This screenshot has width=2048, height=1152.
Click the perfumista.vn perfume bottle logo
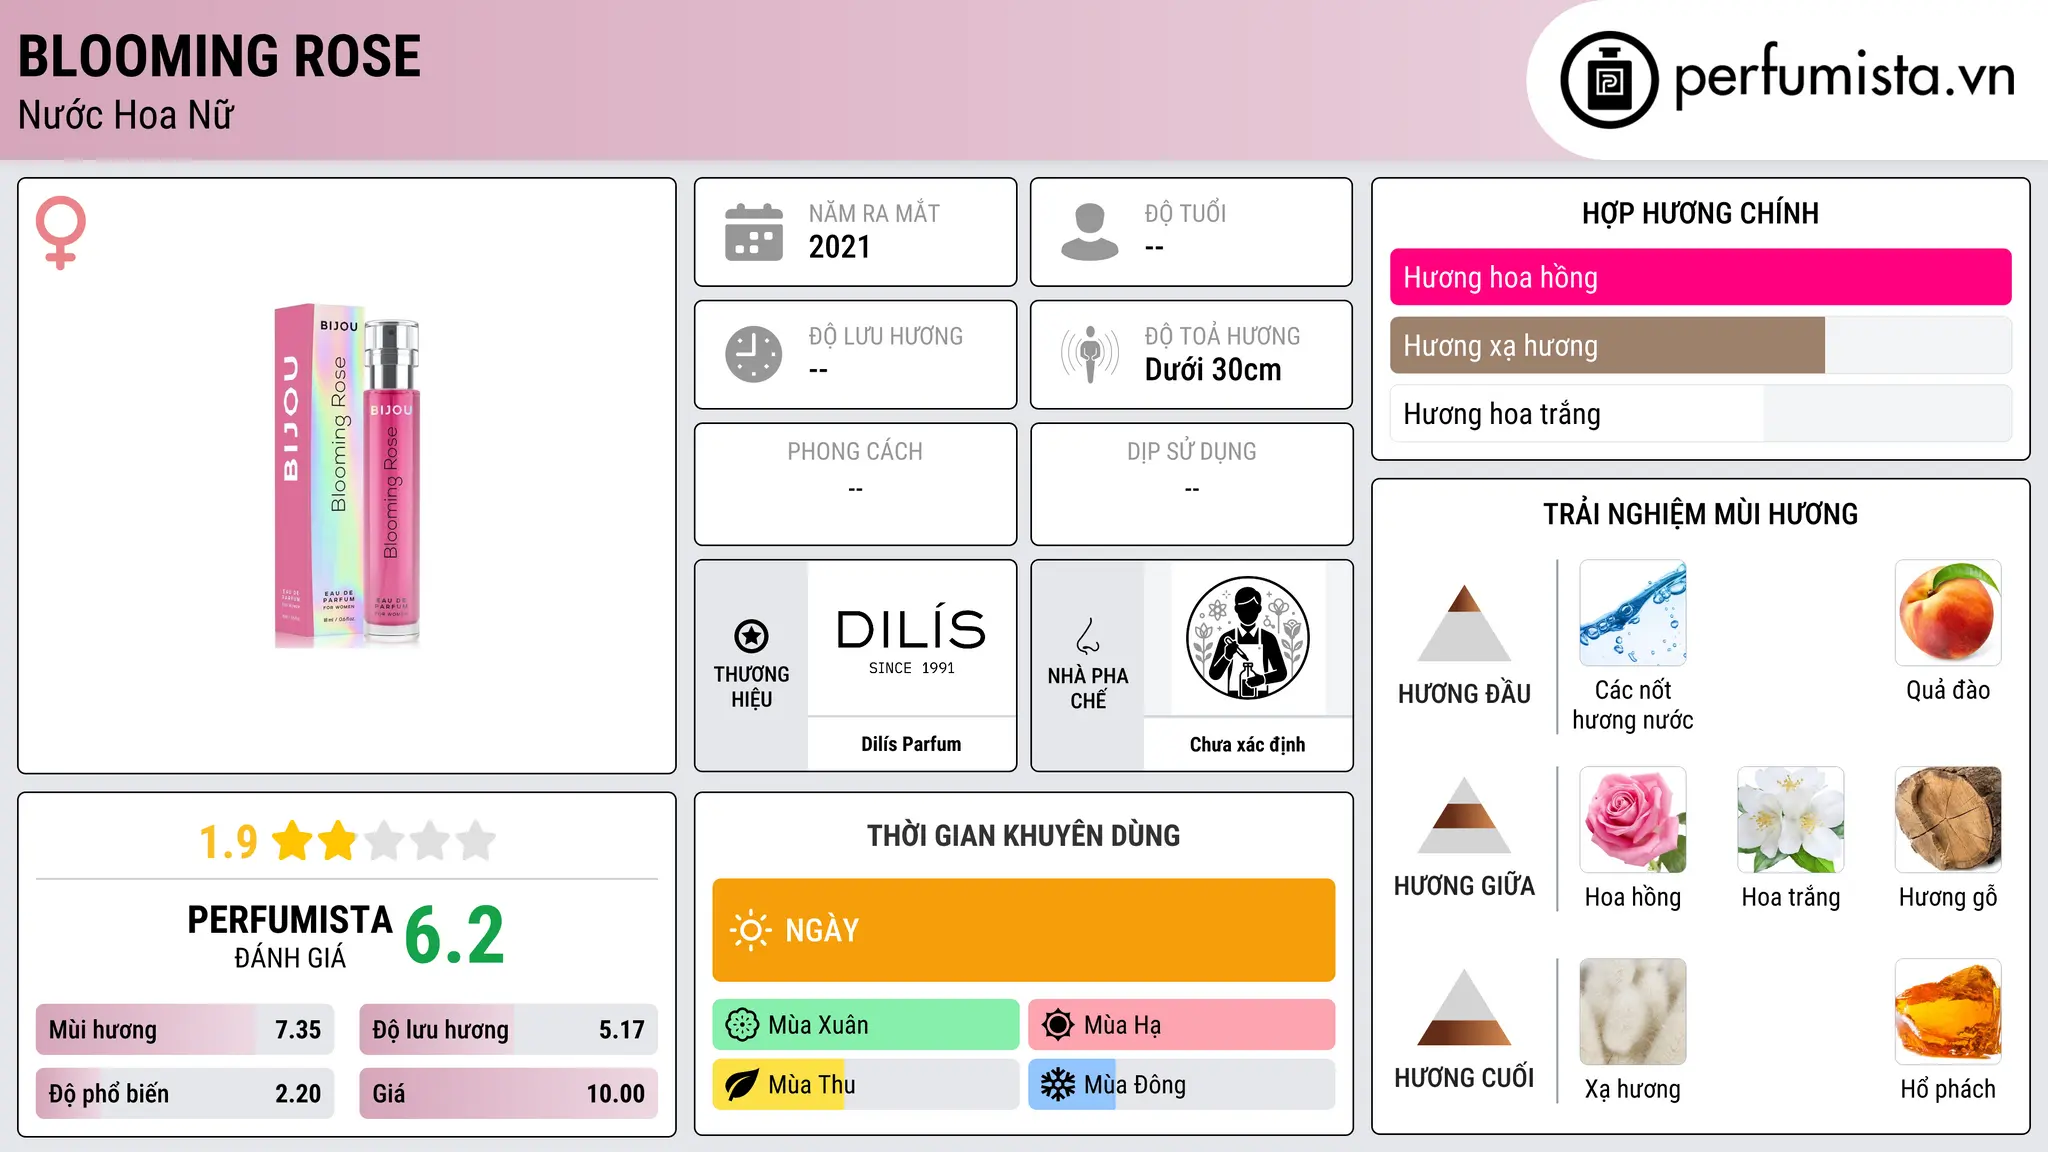pyautogui.click(x=1609, y=80)
